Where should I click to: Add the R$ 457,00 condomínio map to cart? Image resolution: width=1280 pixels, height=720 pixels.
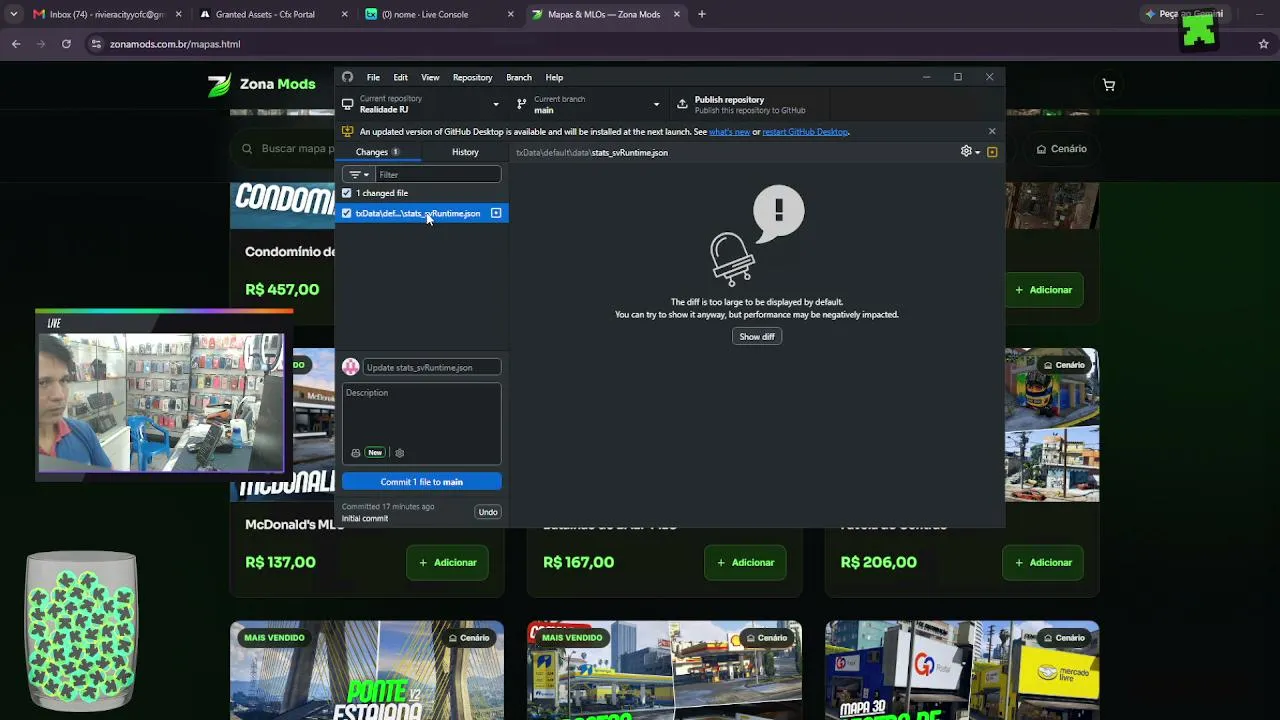click(x=1043, y=290)
